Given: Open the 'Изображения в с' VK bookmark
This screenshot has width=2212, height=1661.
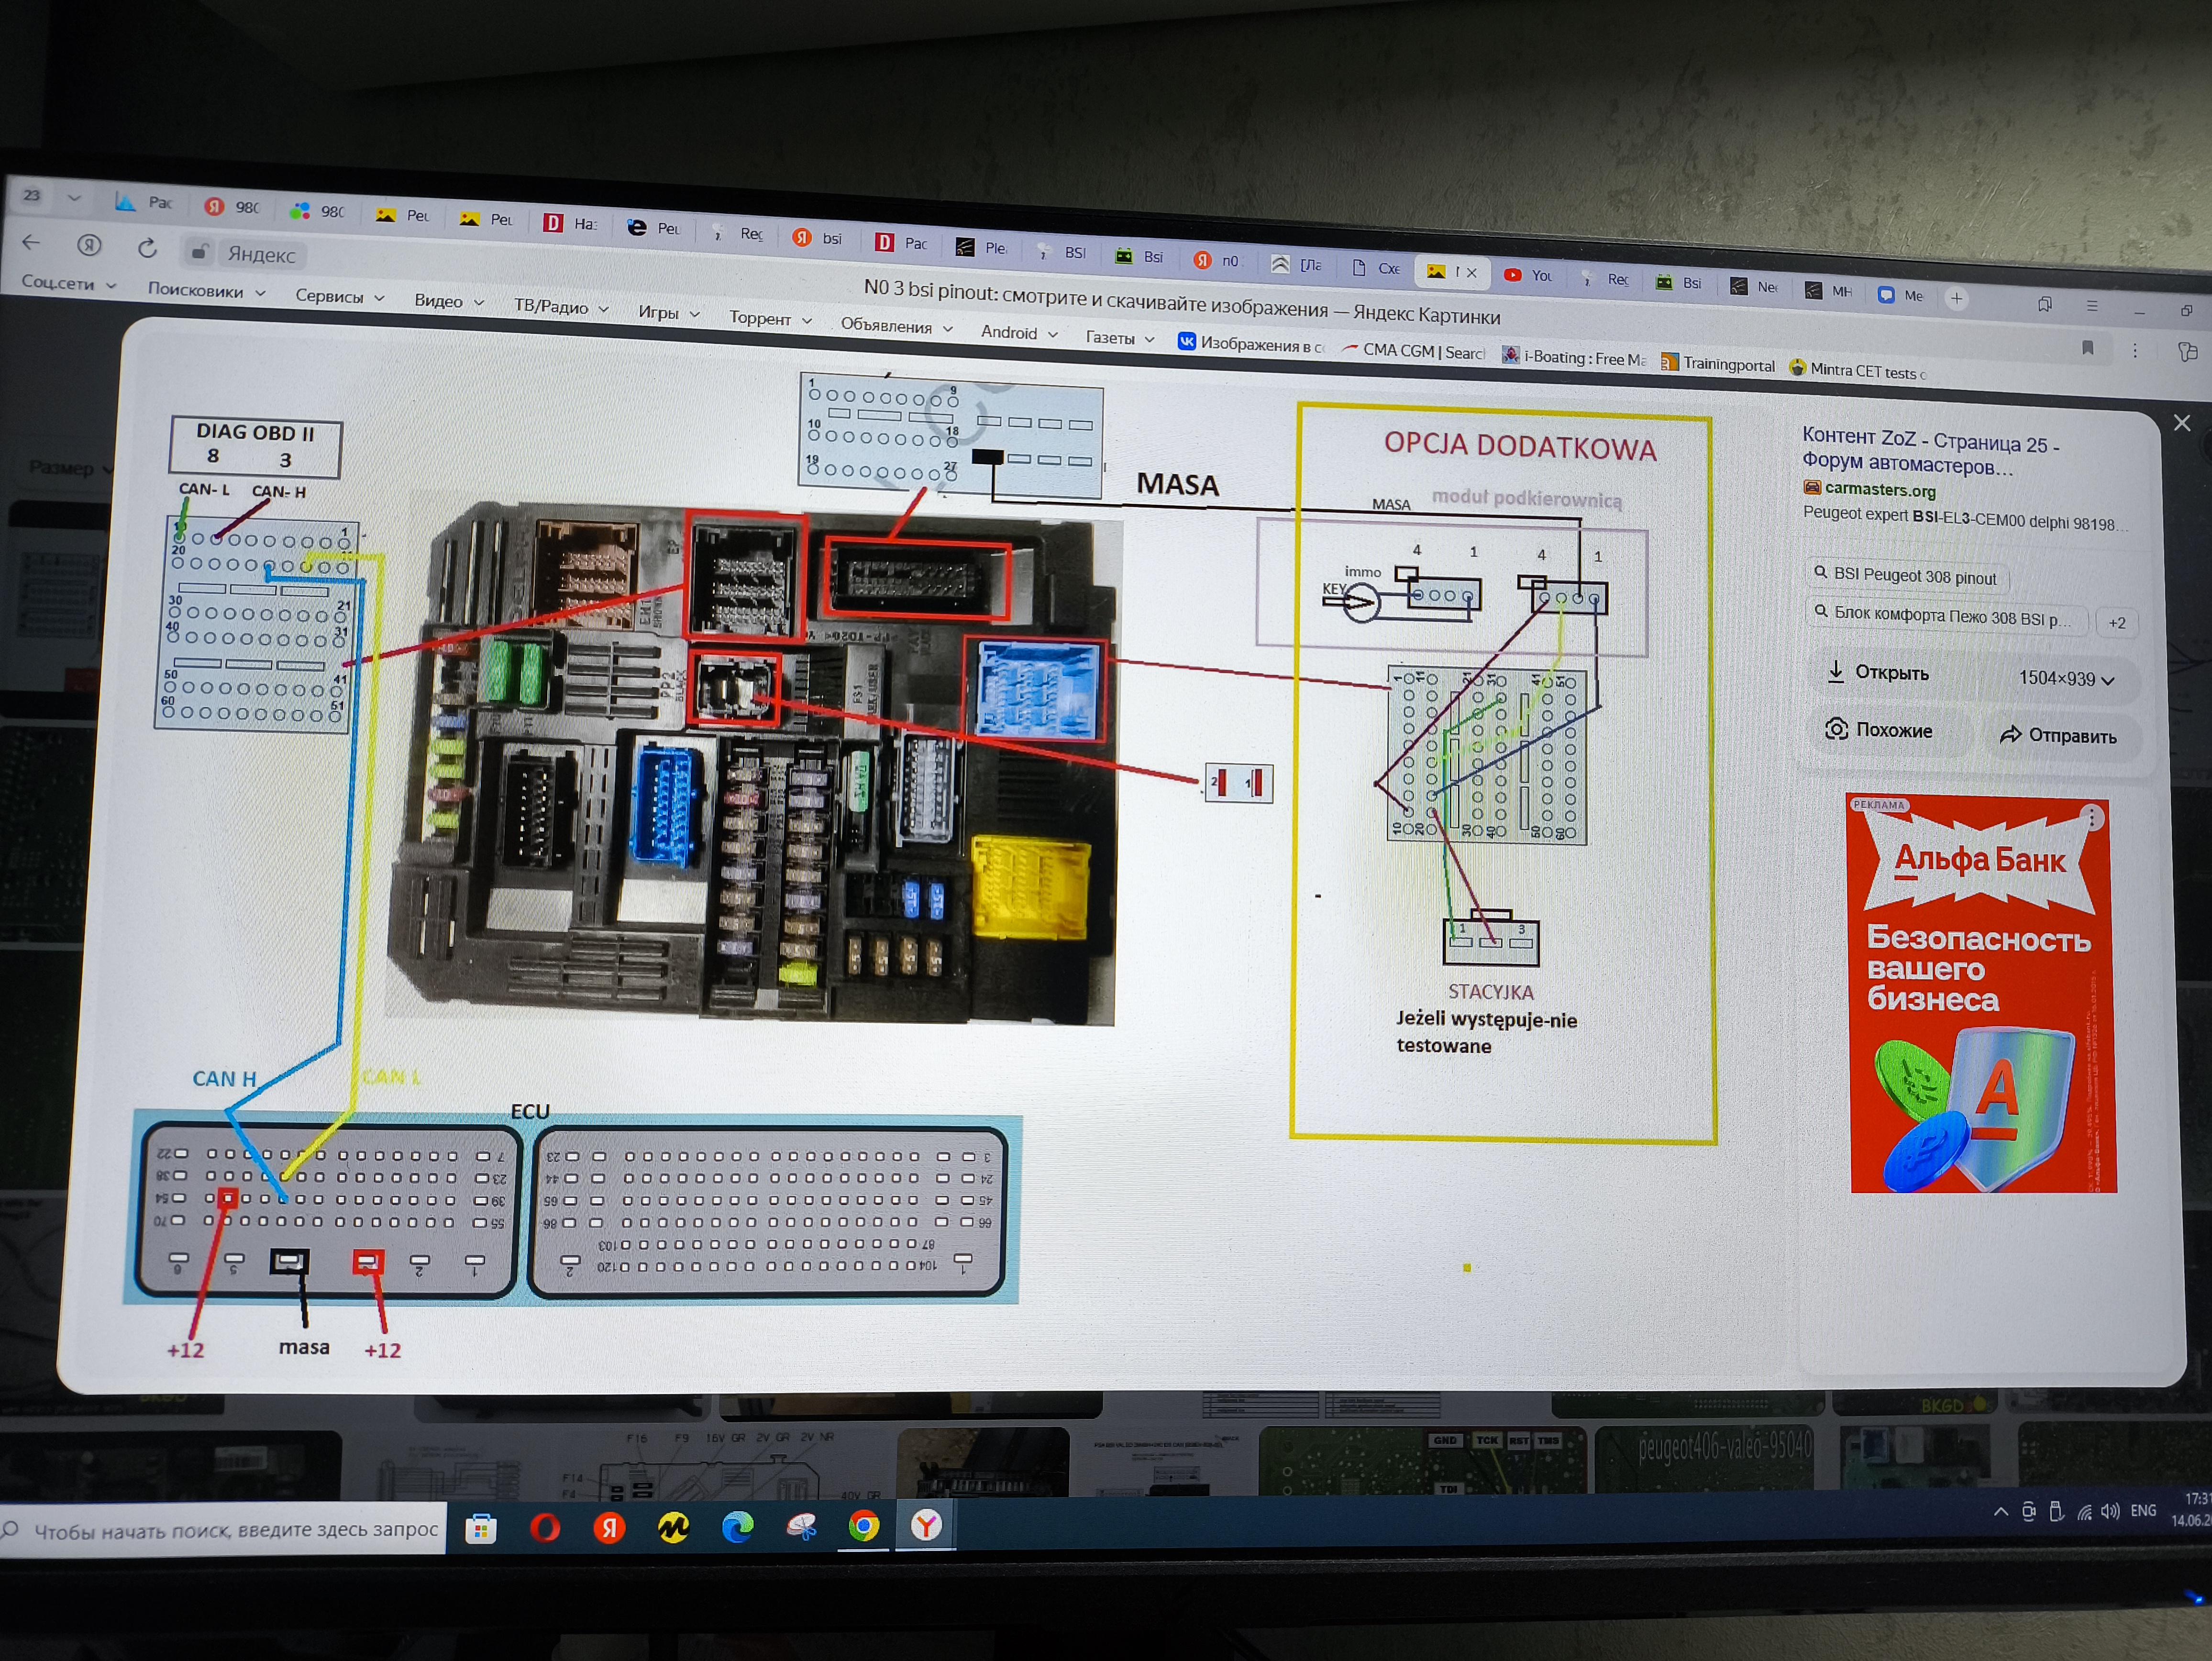Looking at the screenshot, I should pyautogui.click(x=1251, y=344).
